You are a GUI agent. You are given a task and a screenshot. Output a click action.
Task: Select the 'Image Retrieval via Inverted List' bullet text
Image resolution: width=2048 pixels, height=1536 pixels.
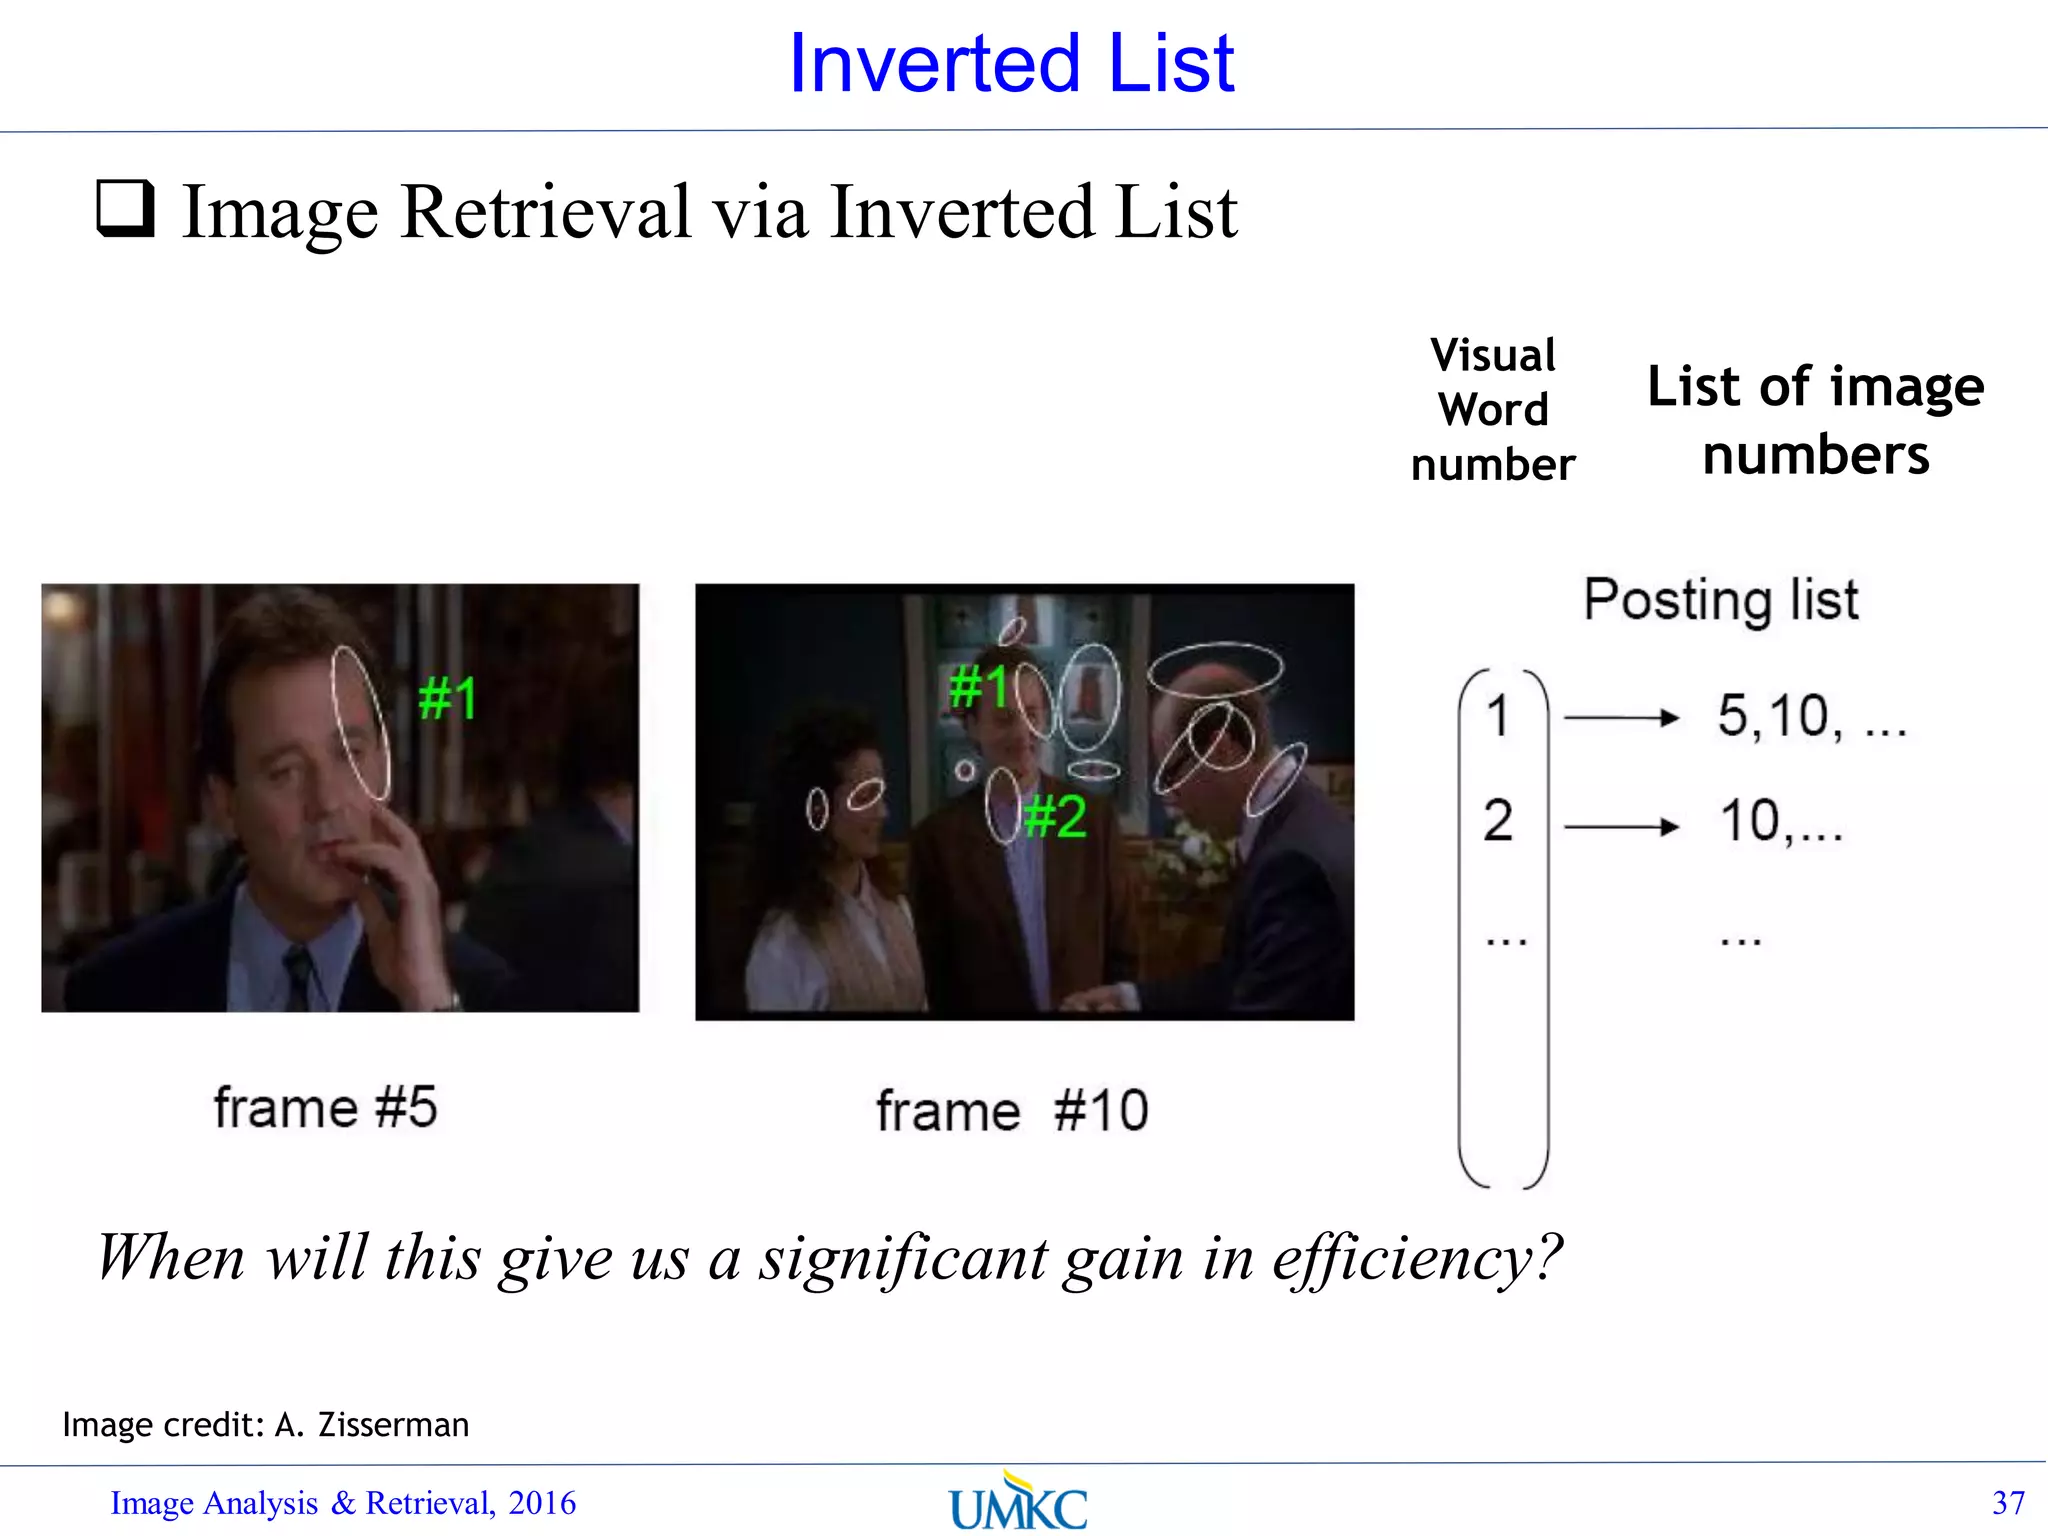(x=709, y=212)
